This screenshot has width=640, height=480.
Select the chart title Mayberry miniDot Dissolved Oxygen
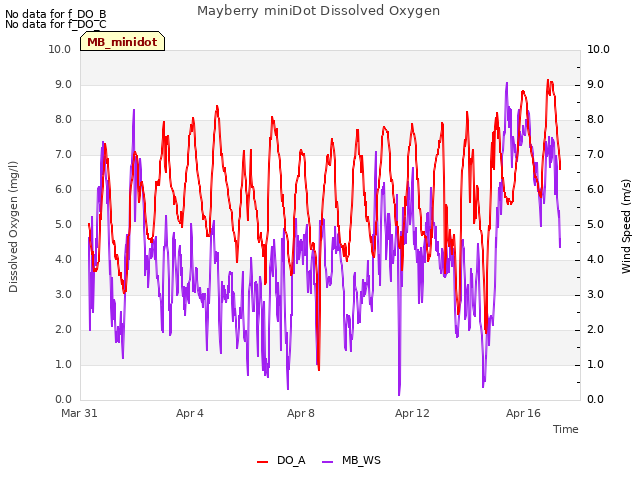tap(318, 11)
